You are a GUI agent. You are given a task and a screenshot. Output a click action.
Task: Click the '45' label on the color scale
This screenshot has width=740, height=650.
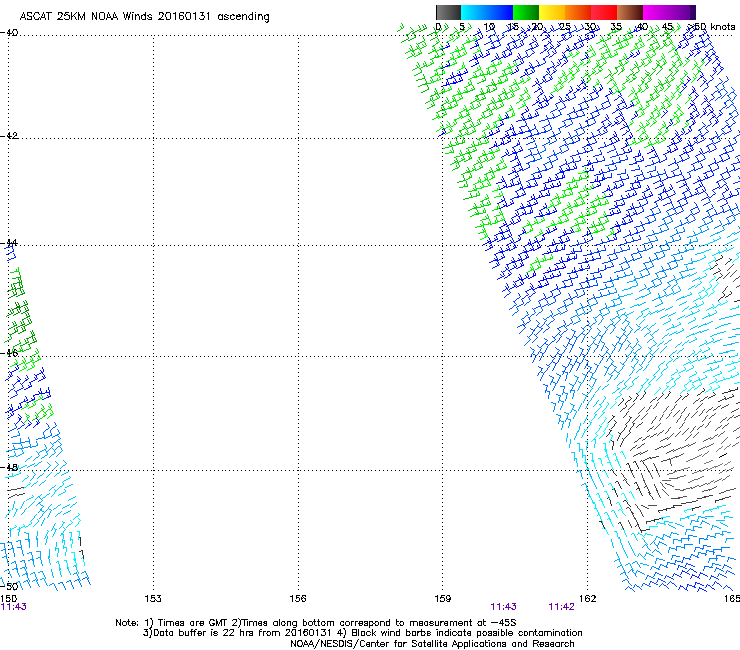[x=667, y=27]
